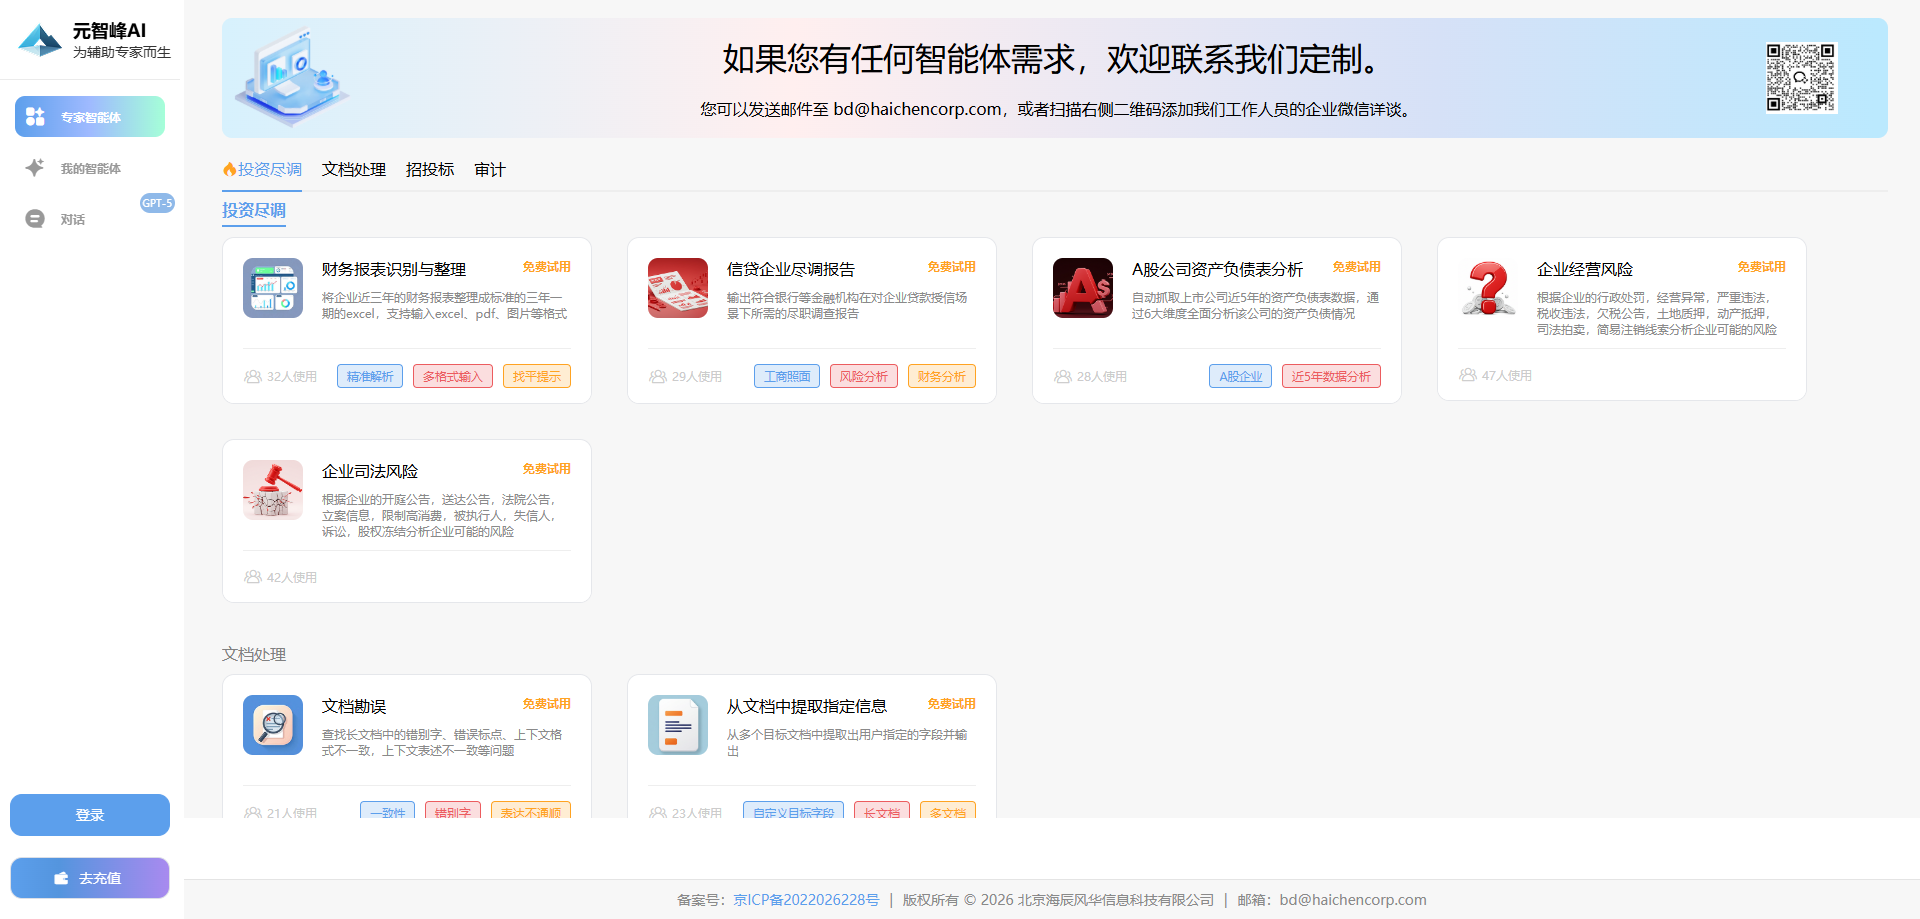Open 信贷企业尽调报告 card icon

pos(678,288)
